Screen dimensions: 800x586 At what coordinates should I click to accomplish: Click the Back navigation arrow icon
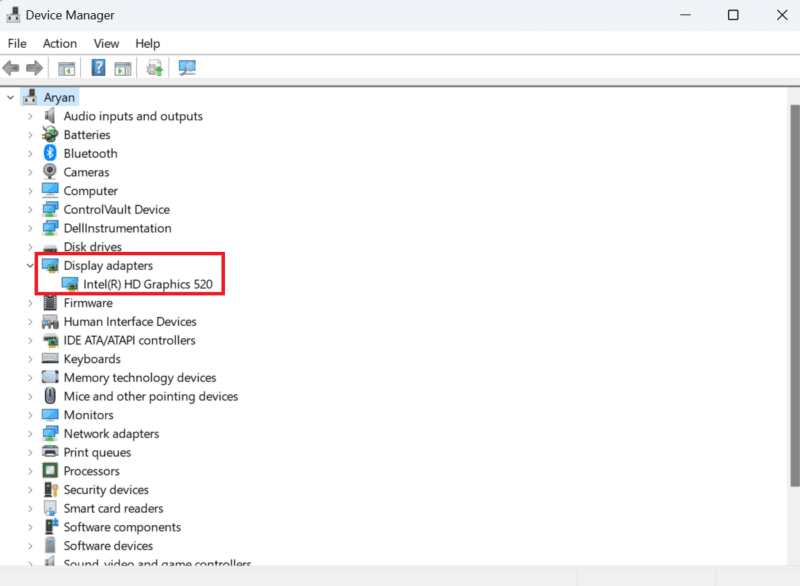pos(11,67)
